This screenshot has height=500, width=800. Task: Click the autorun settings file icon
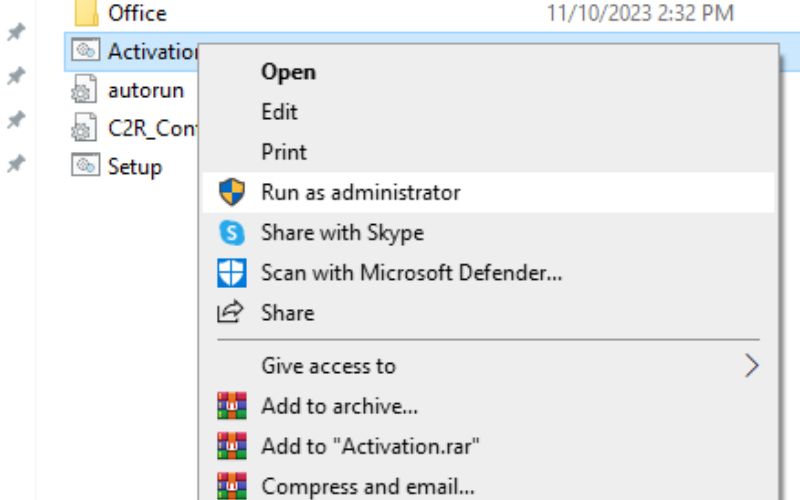coord(84,88)
